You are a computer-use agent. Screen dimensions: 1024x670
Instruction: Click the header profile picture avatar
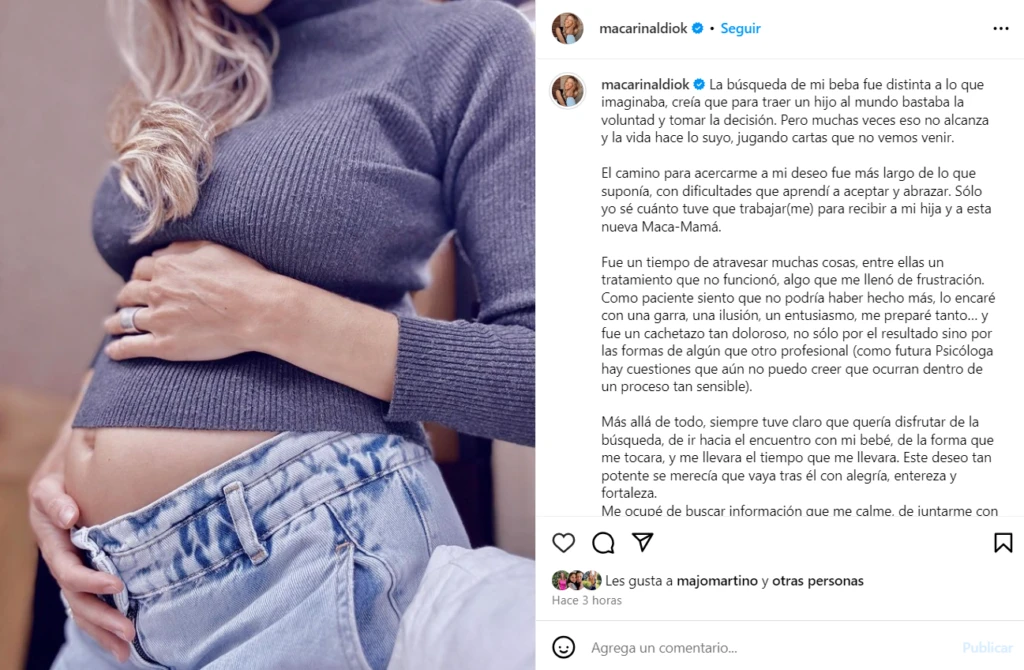[x=568, y=28]
